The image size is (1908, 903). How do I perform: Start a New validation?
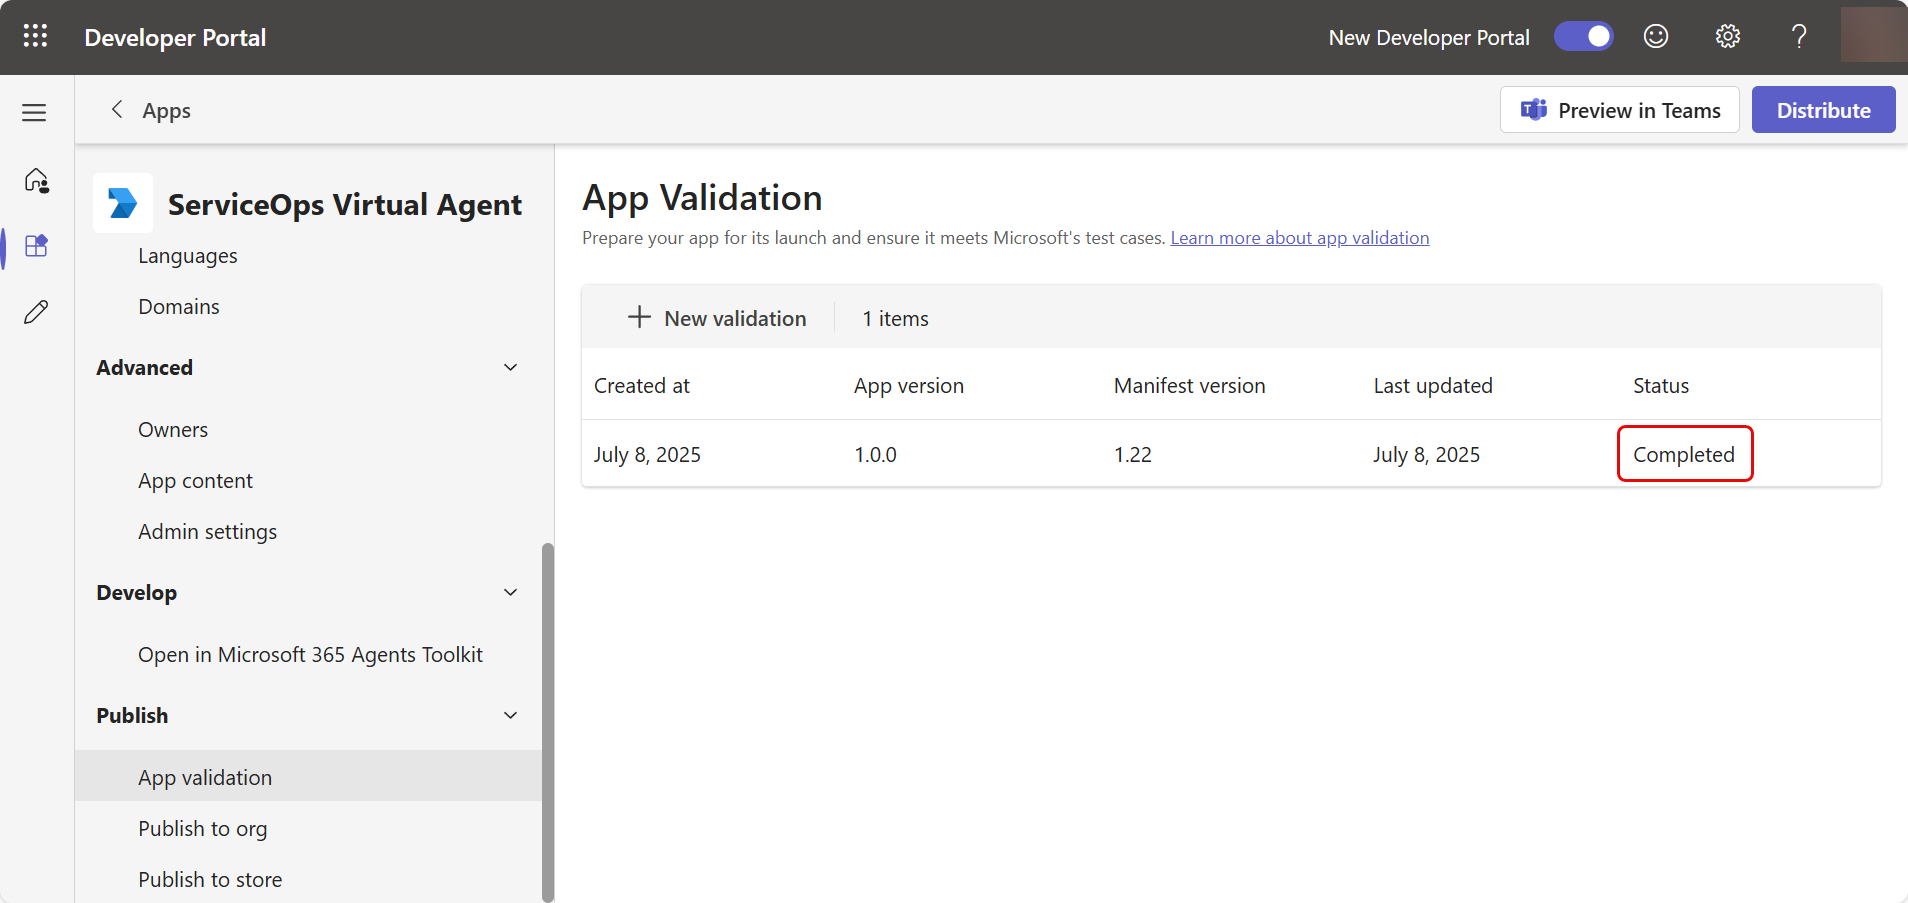click(x=717, y=318)
